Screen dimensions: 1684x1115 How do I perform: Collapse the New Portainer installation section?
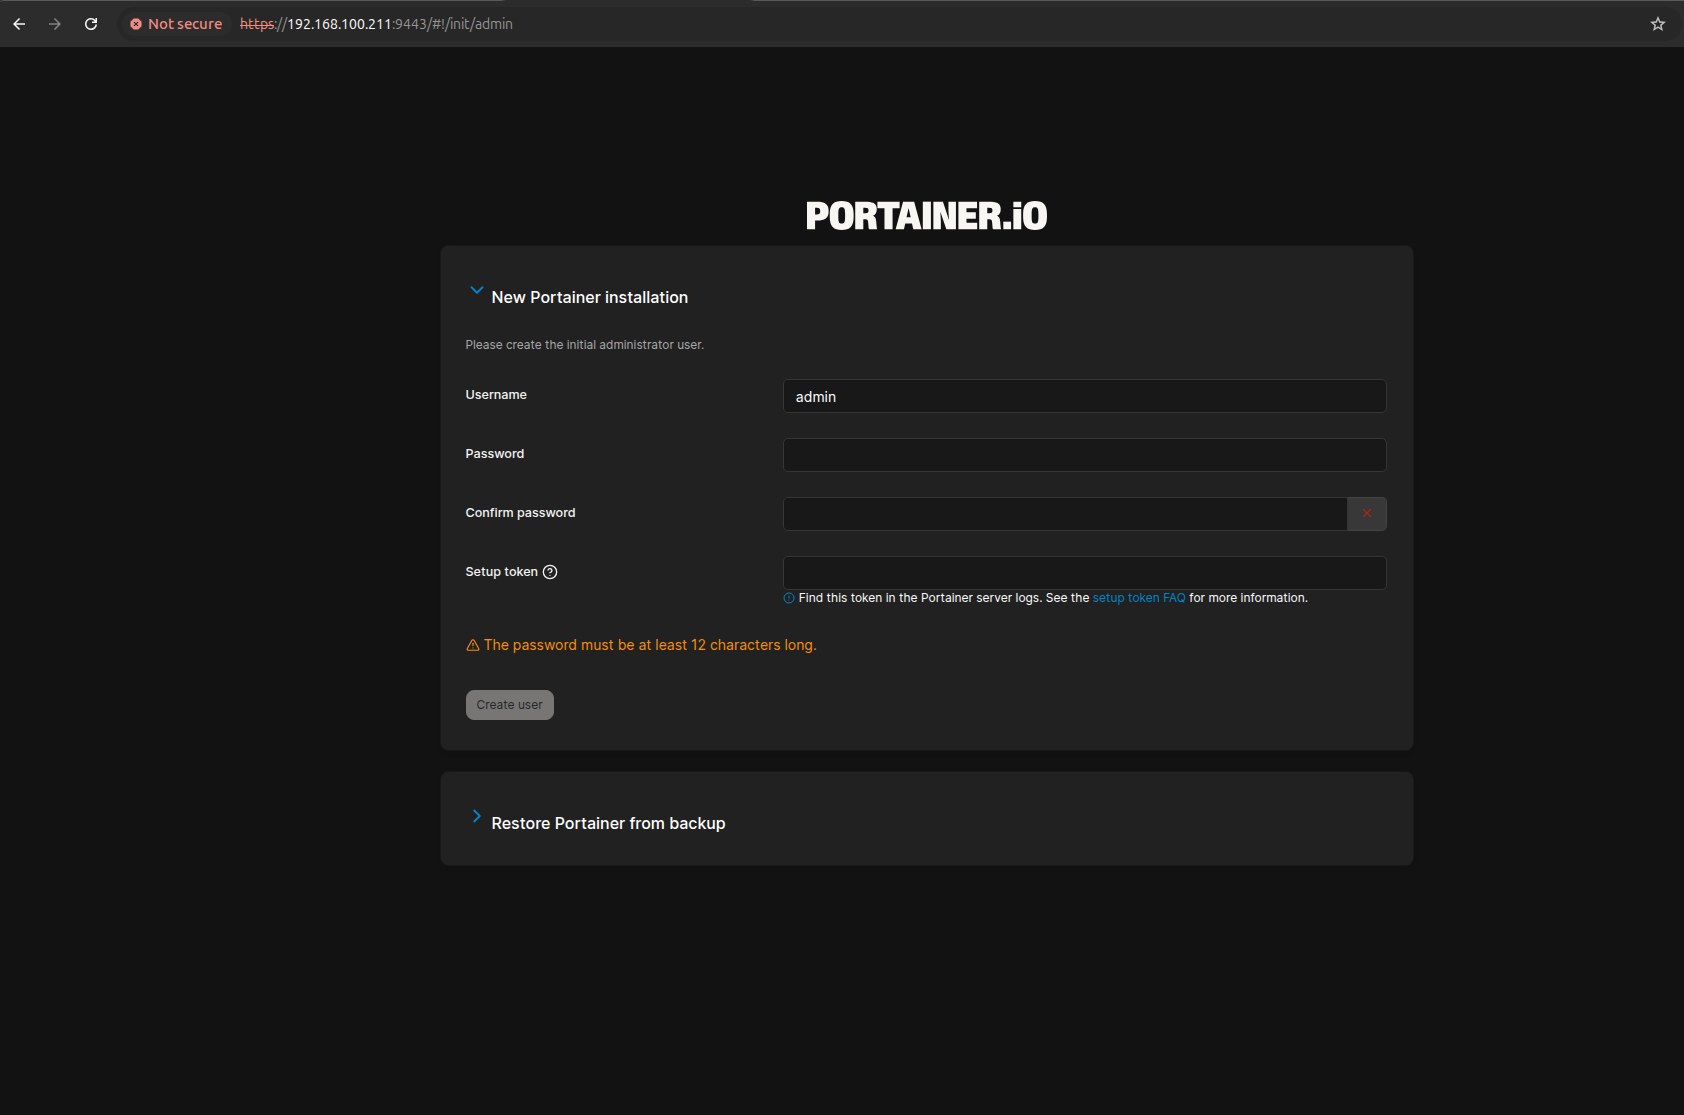click(x=477, y=291)
